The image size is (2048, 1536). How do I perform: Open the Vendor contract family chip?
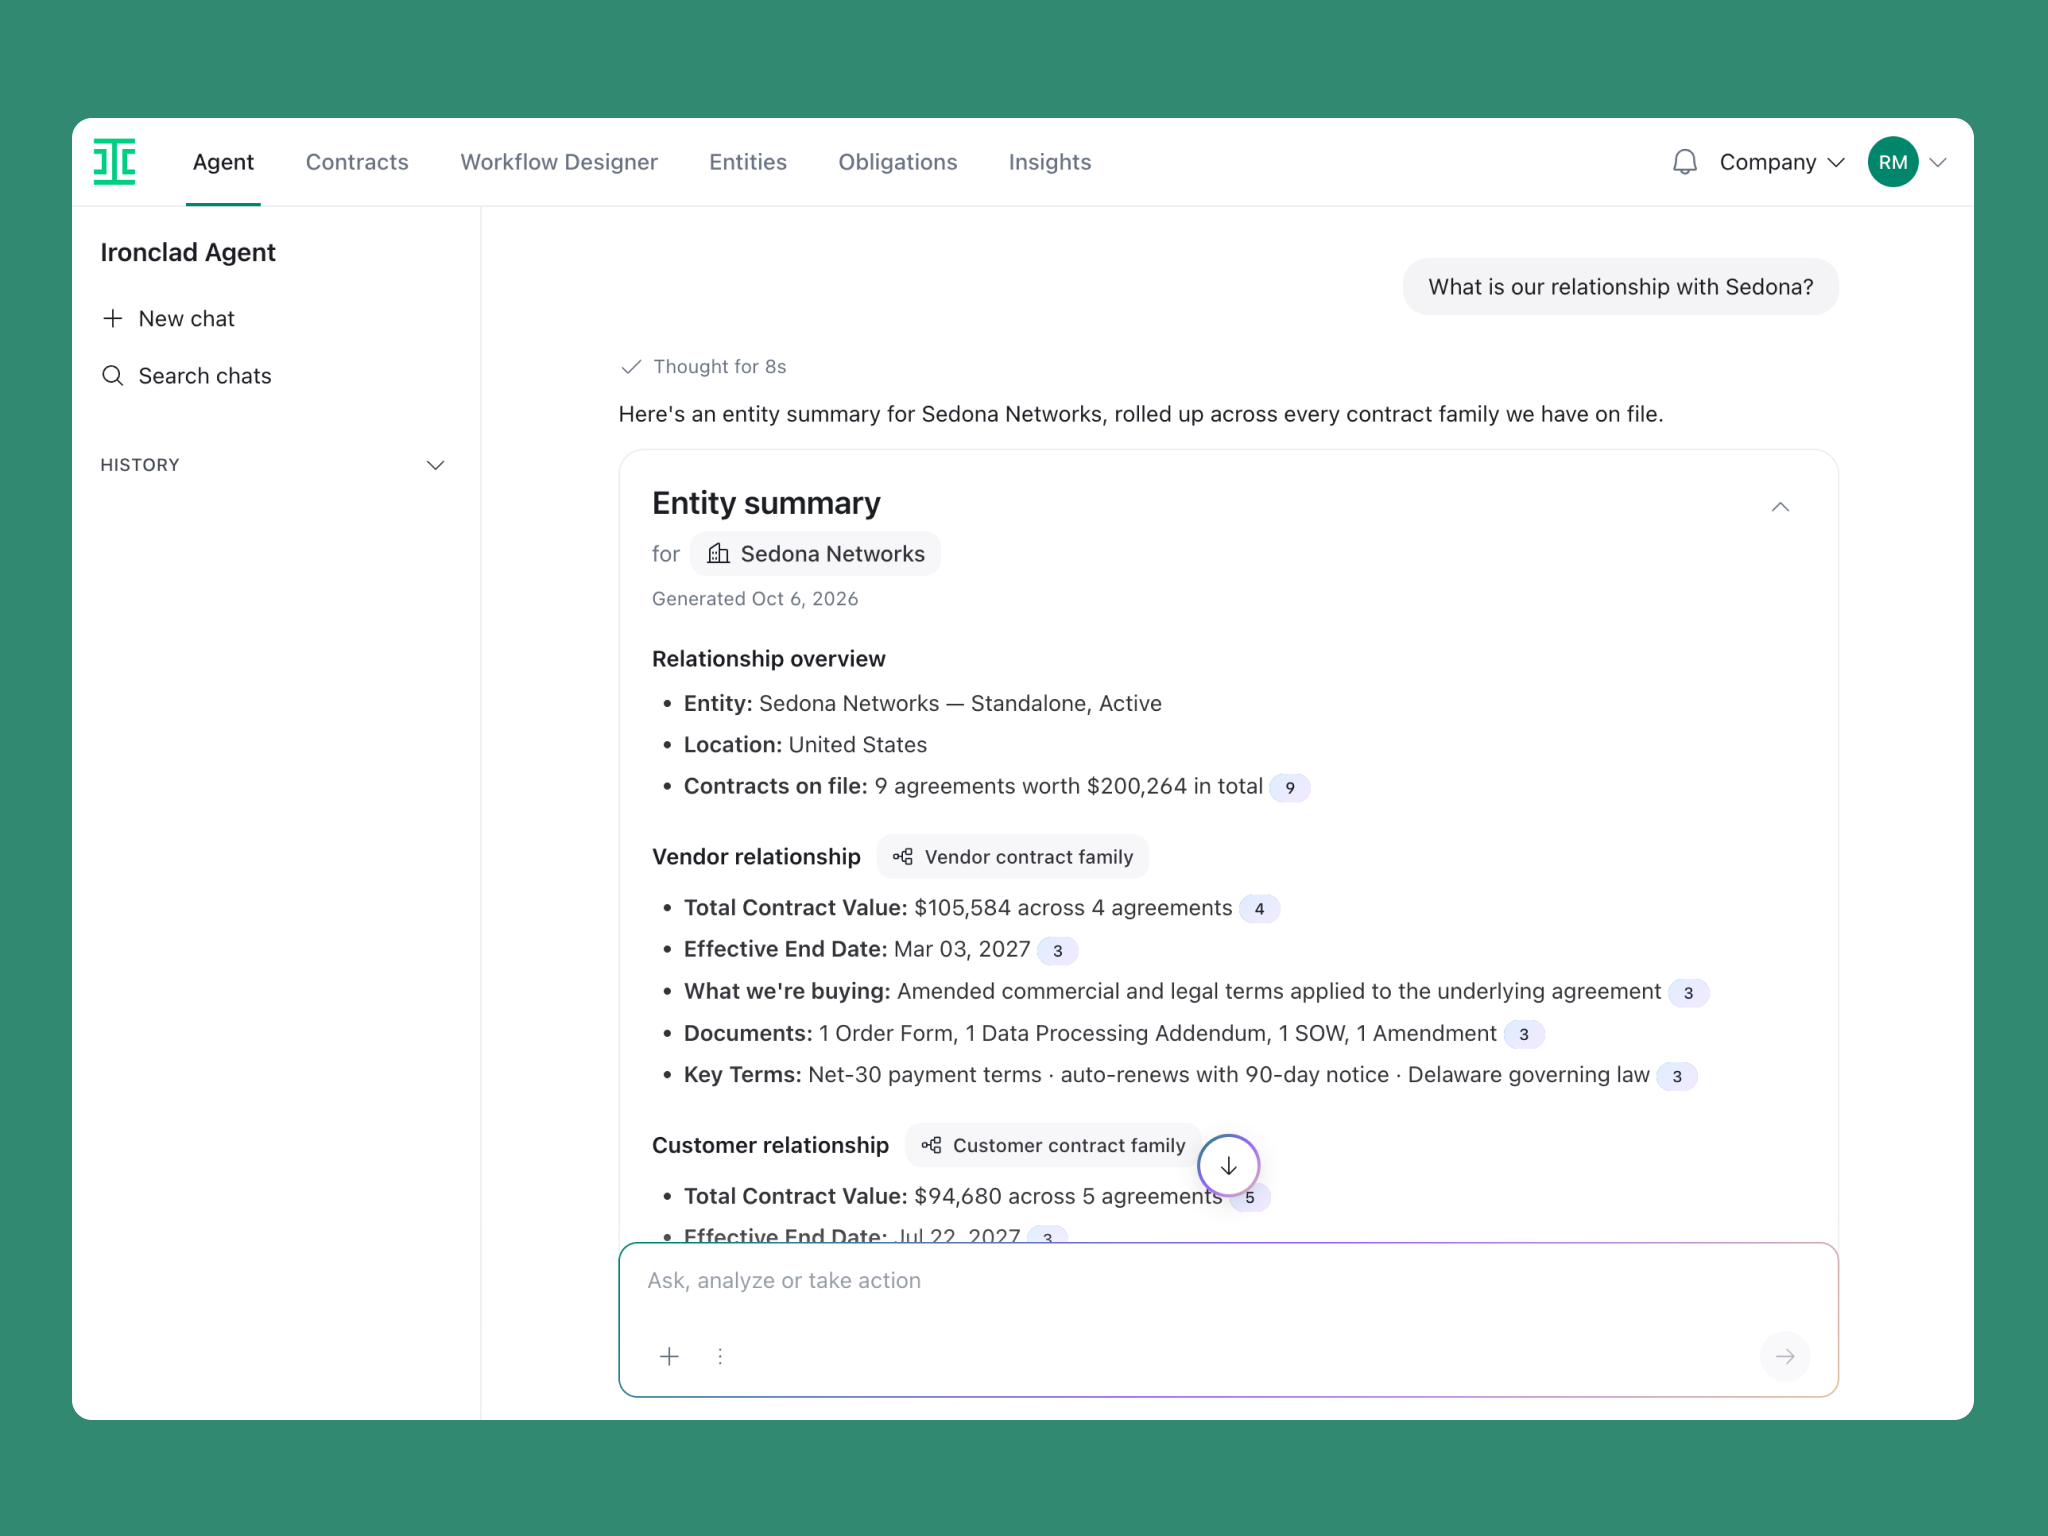(x=1013, y=857)
